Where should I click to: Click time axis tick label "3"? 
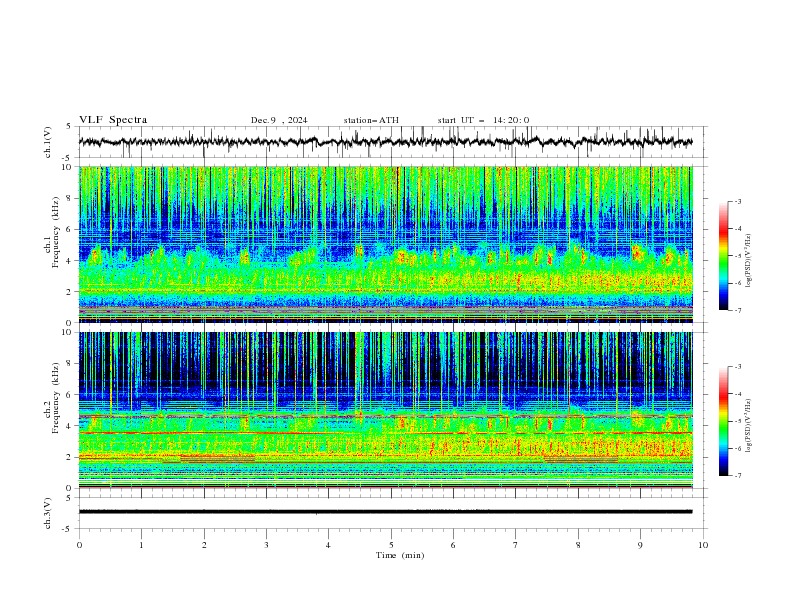[266, 545]
